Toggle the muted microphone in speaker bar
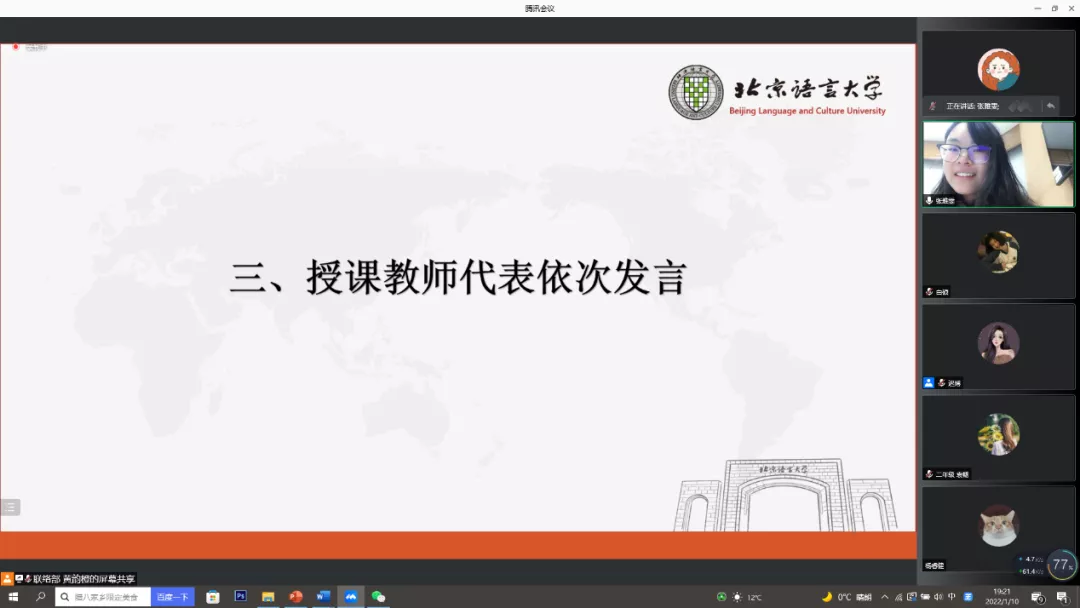This screenshot has height=608, width=1080. (933, 105)
